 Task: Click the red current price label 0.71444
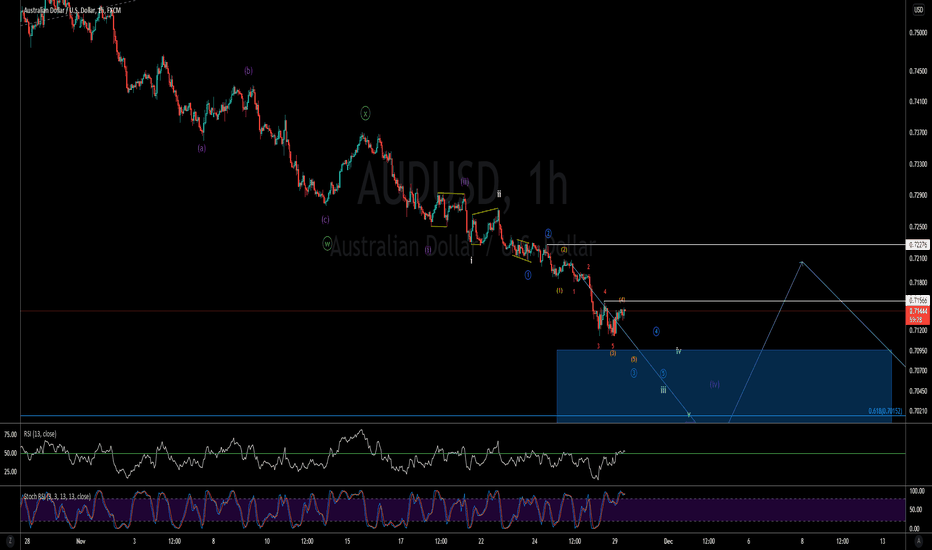pyautogui.click(x=918, y=315)
